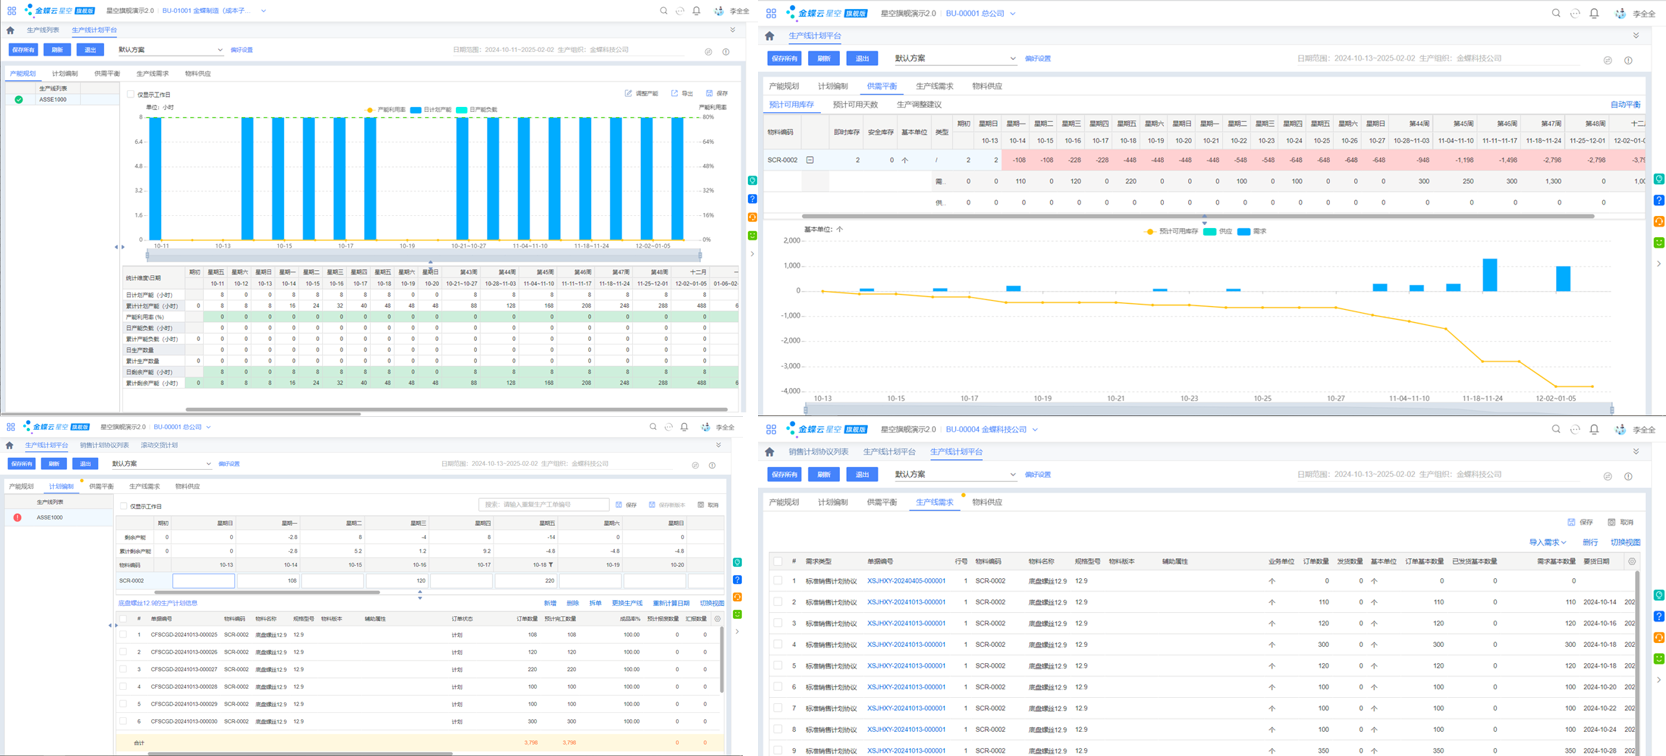Open the BU-01001 organization dropdown
1666x756 pixels.
263,11
